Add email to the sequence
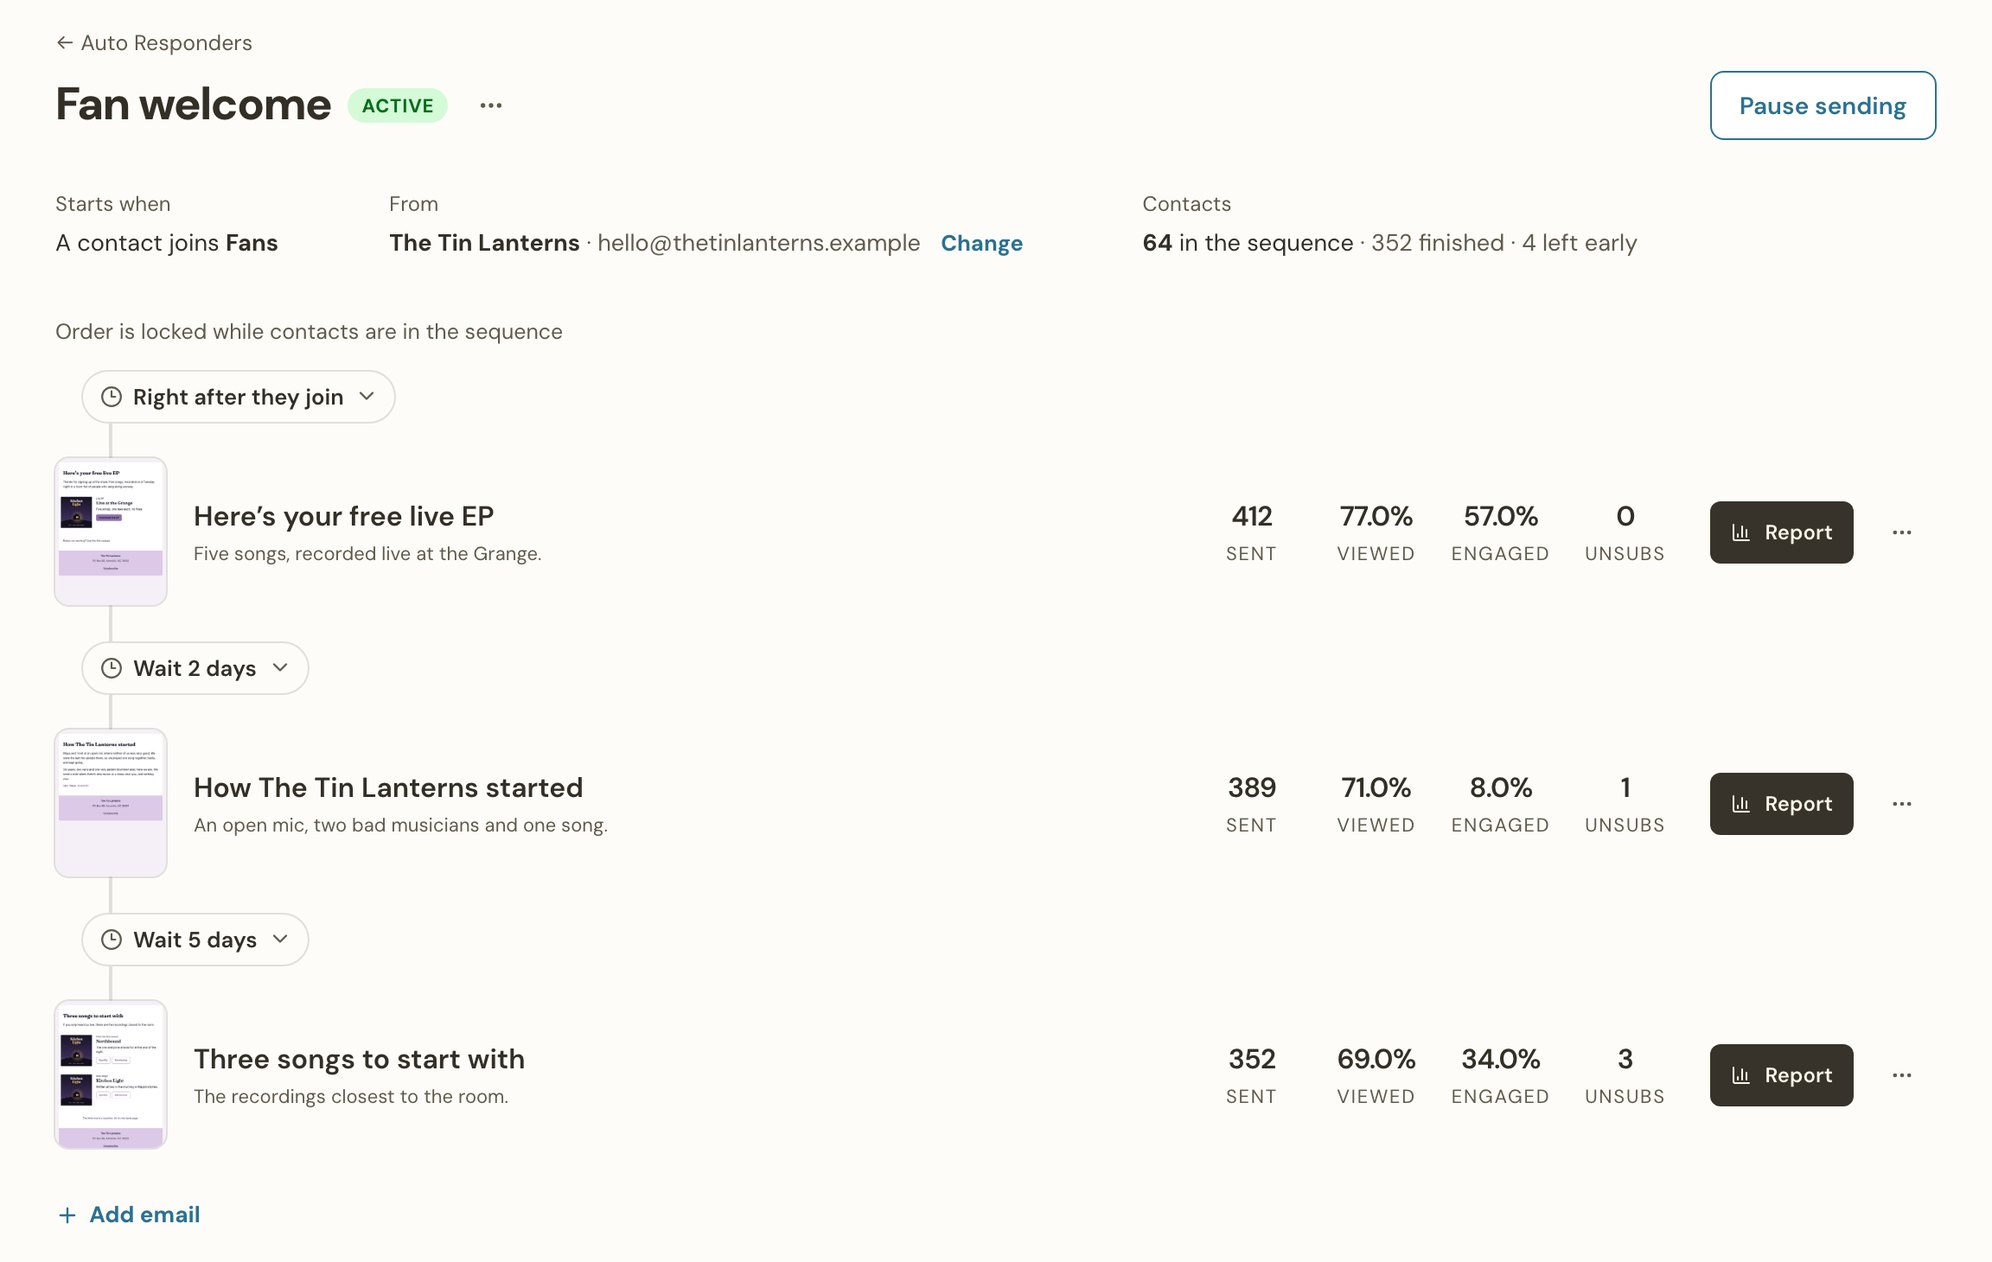Image resolution: width=1992 pixels, height=1262 pixels. tap(129, 1215)
